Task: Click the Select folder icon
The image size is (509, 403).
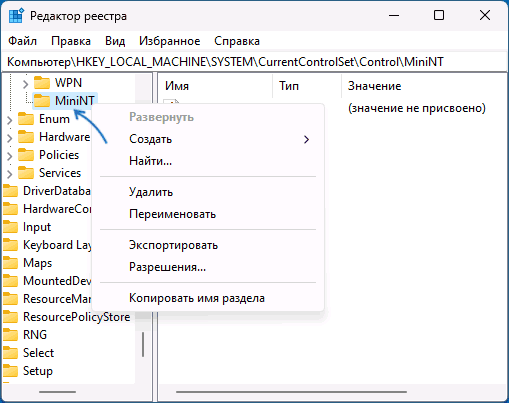Action: click(x=10, y=353)
